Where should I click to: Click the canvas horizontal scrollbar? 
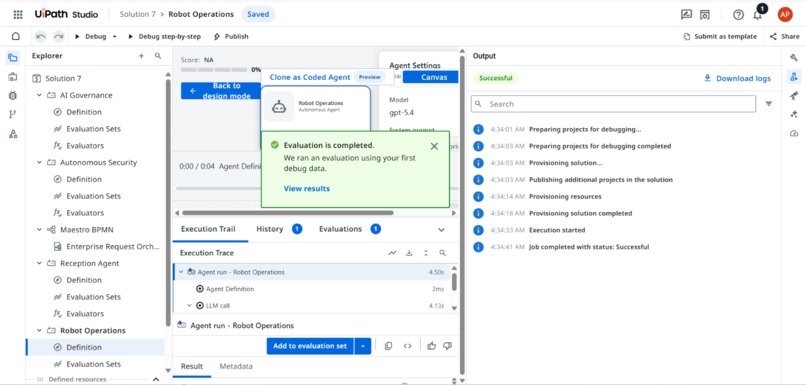(x=288, y=213)
